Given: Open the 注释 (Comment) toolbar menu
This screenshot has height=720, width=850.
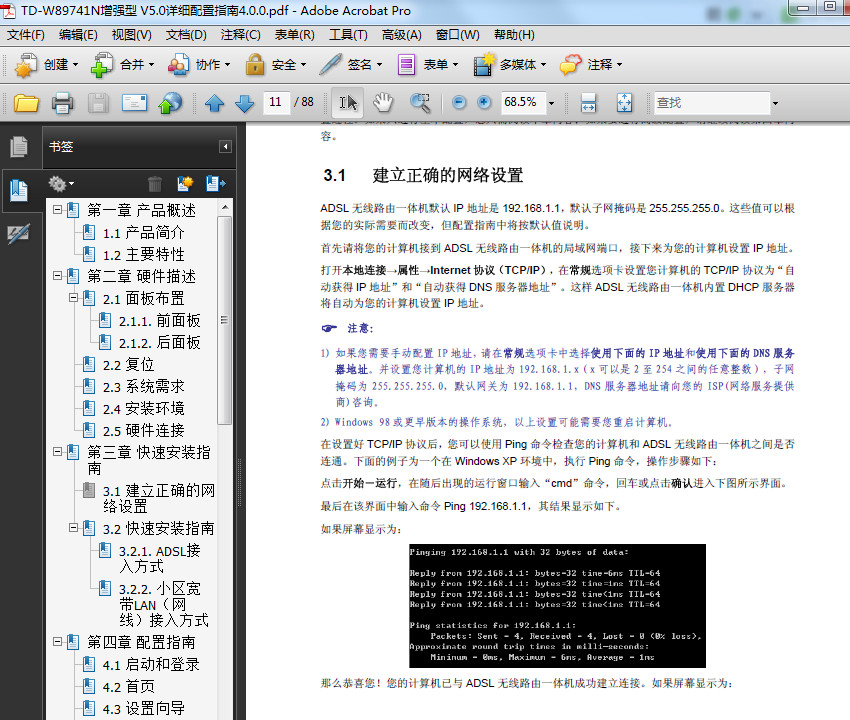Looking at the screenshot, I should (591, 65).
